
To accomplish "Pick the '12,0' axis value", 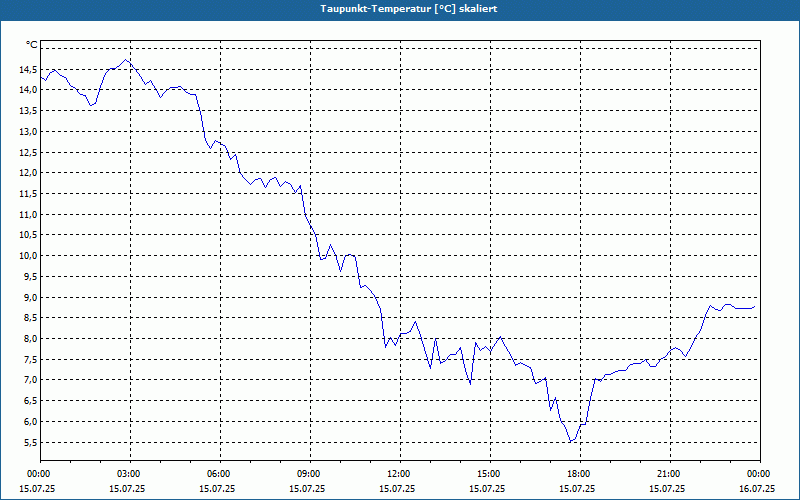I will click(x=29, y=172).
